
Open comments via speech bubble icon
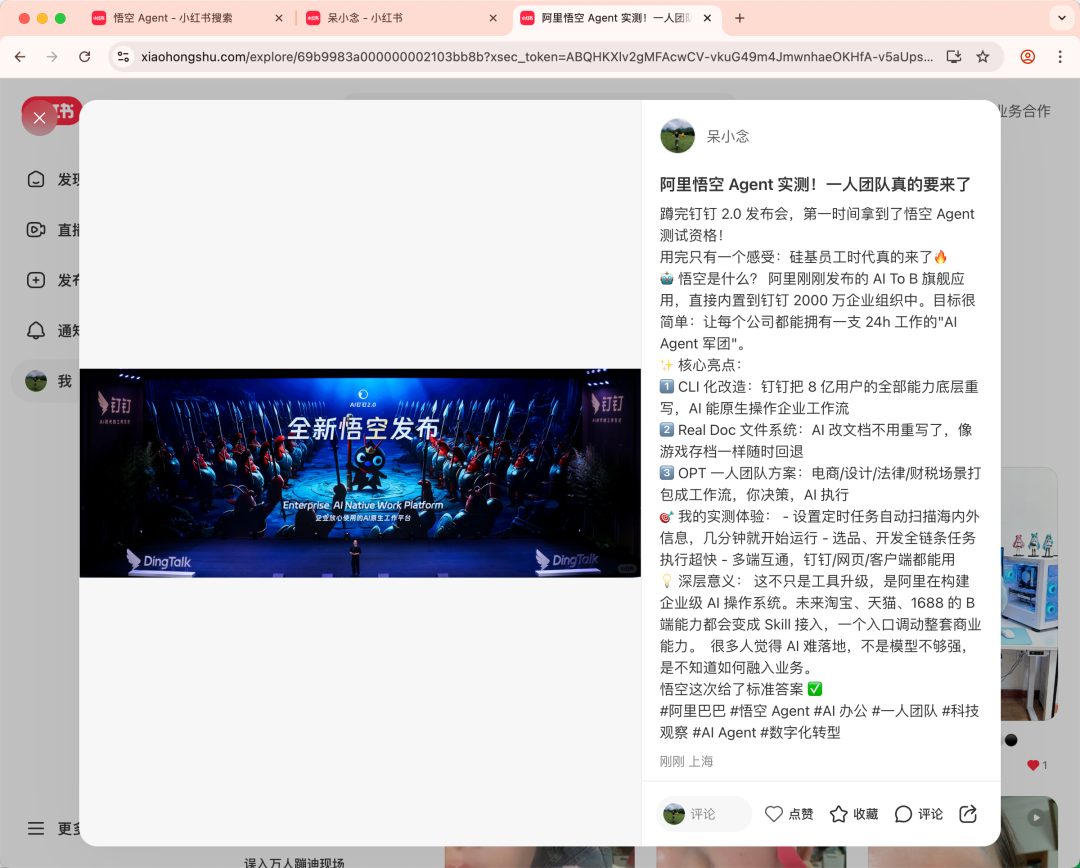[904, 814]
